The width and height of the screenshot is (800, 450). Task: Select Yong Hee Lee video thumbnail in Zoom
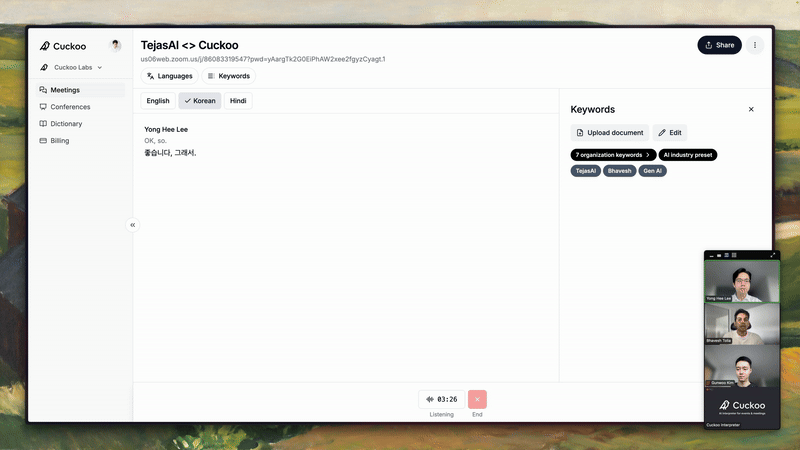(x=742, y=281)
